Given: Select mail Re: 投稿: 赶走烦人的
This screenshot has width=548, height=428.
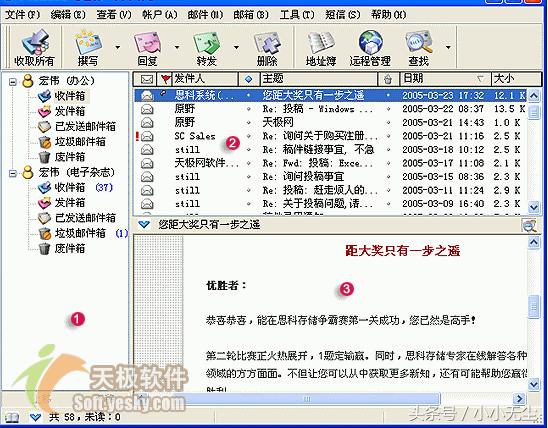Looking at the screenshot, I should [x=330, y=190].
